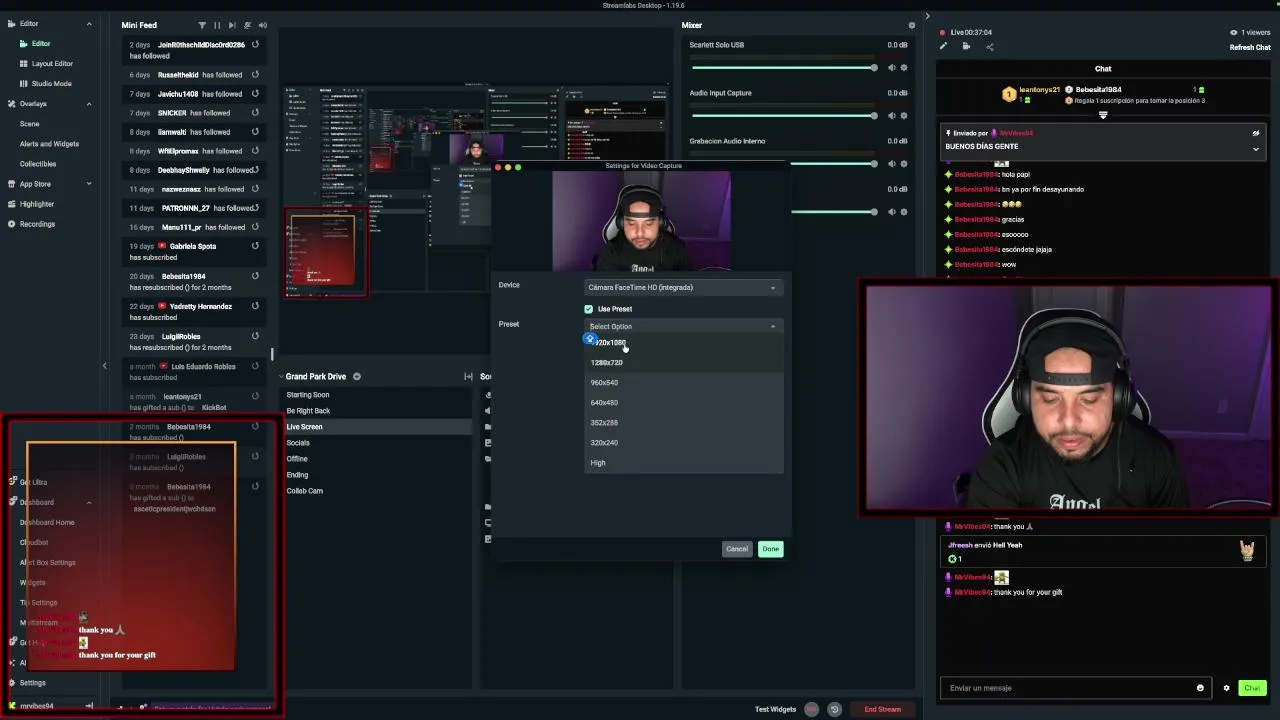Toggle viewer count eye icon
1280x720 pixels.
tap(1233, 32)
